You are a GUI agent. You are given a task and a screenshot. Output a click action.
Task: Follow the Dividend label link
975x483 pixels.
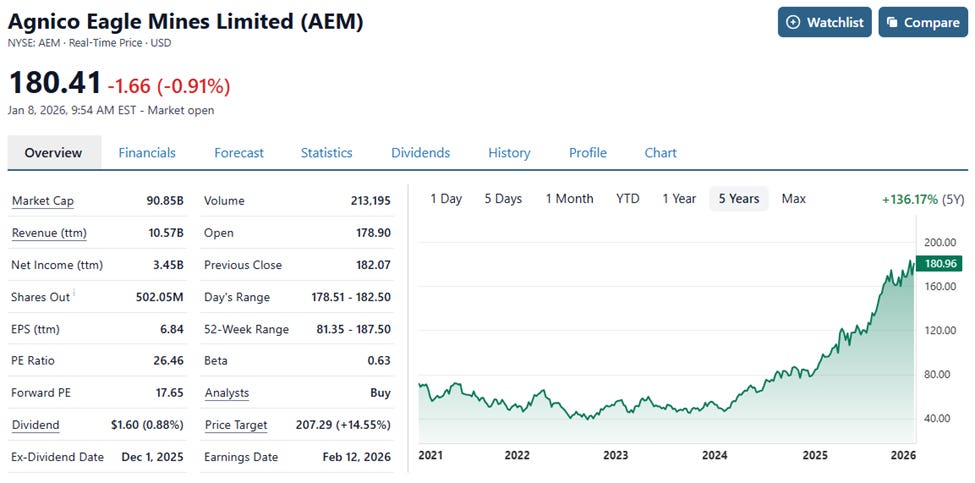coord(35,425)
